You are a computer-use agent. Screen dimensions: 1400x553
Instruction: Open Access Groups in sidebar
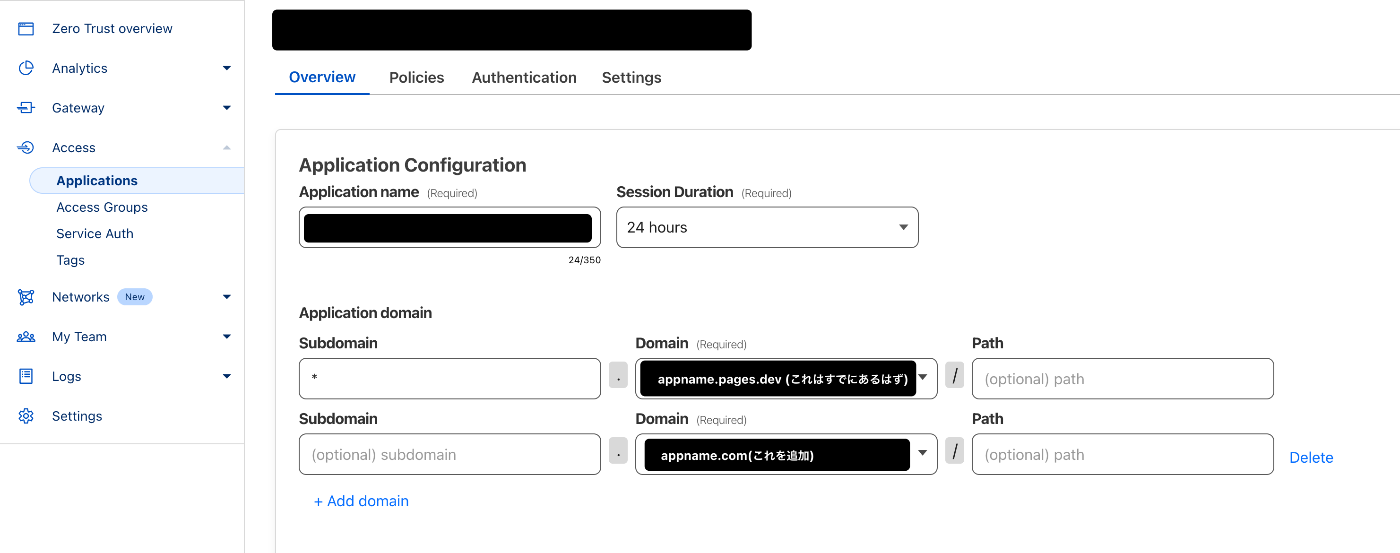click(102, 207)
